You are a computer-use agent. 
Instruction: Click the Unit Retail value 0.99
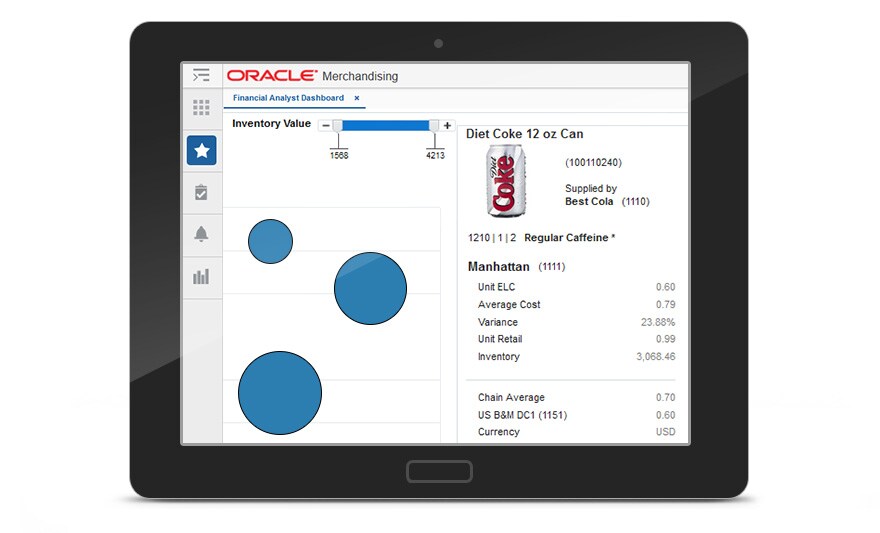(x=666, y=339)
